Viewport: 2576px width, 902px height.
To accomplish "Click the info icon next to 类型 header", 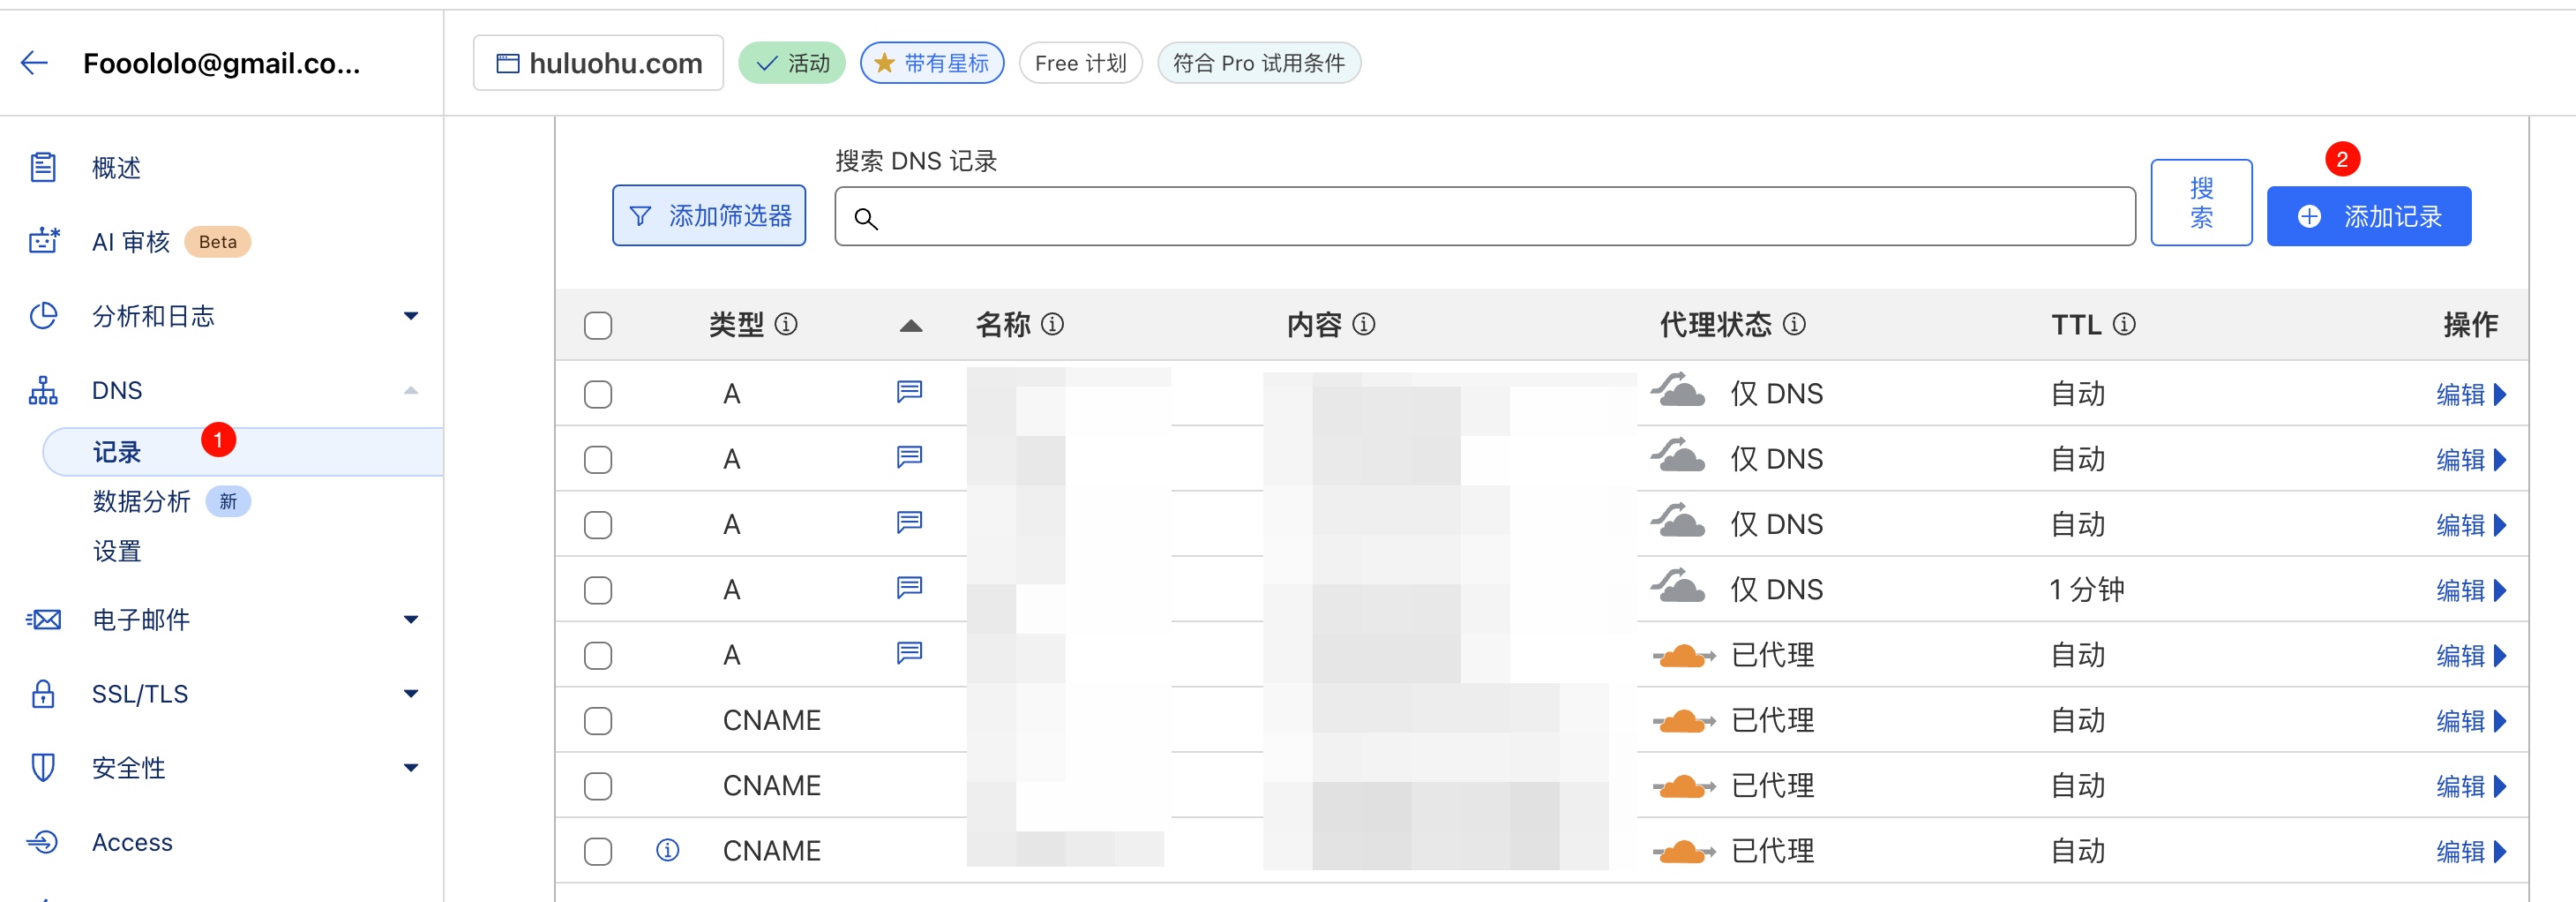I will (786, 324).
